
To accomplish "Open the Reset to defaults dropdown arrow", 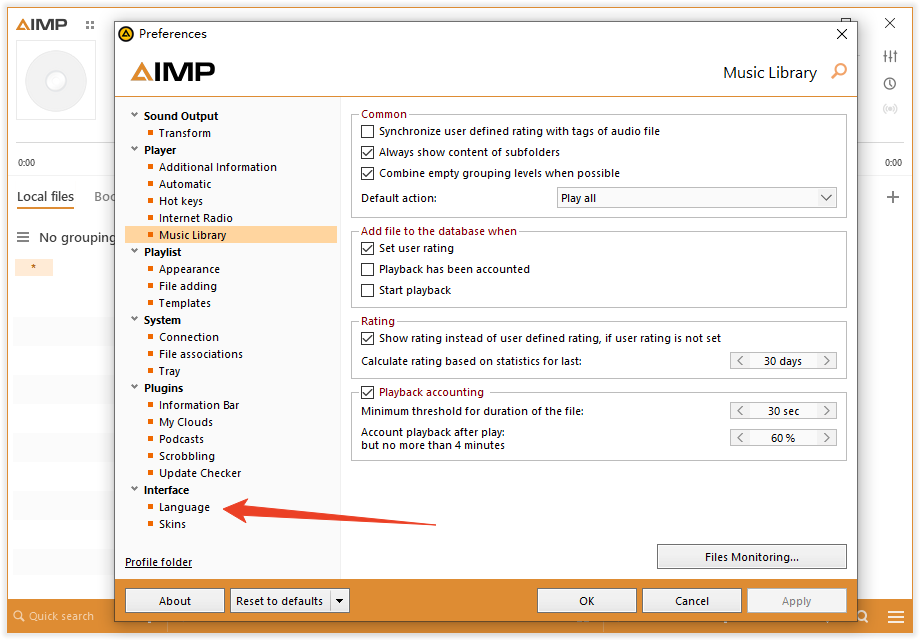I will pyautogui.click(x=340, y=601).
